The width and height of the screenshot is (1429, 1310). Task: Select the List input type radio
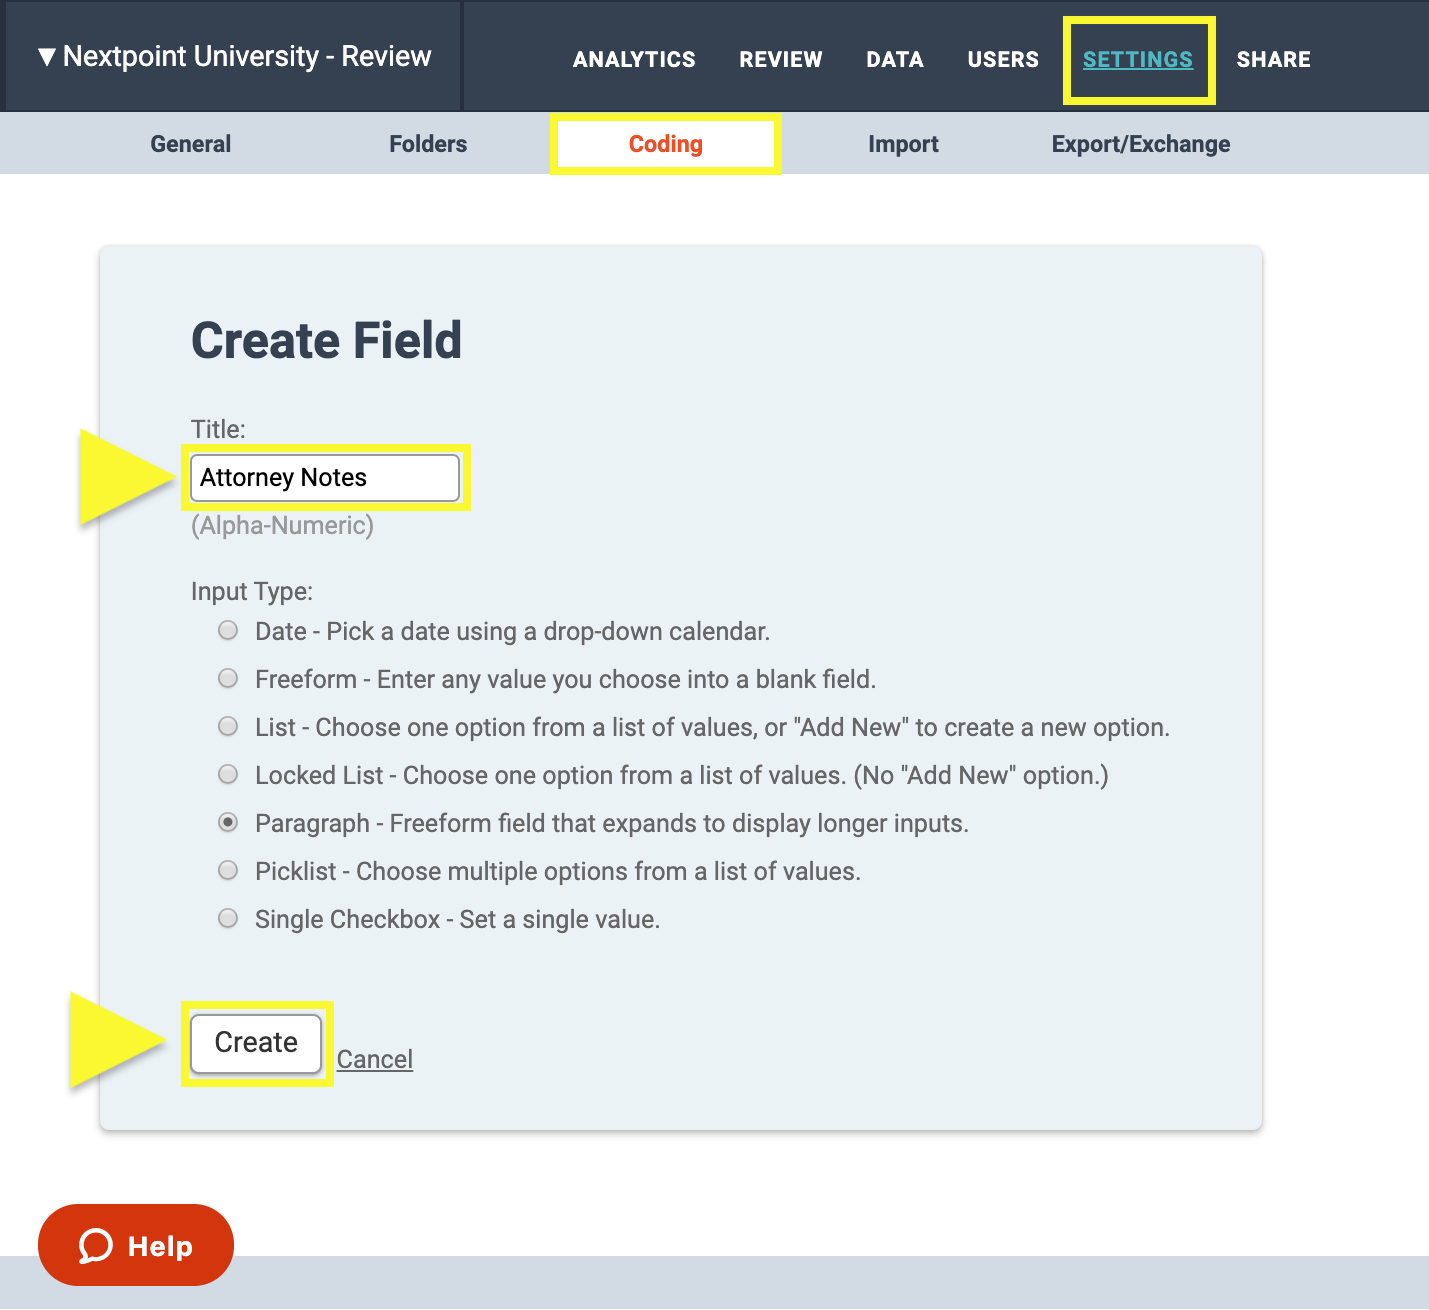click(x=228, y=726)
